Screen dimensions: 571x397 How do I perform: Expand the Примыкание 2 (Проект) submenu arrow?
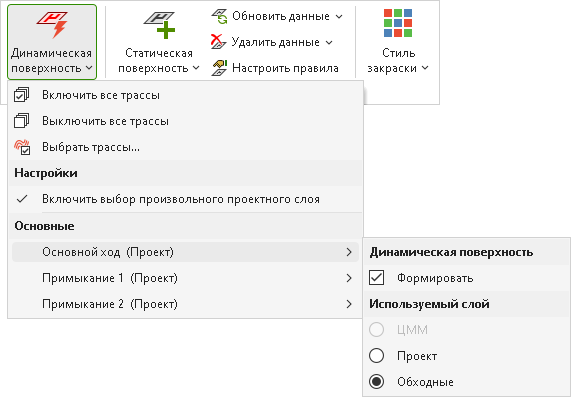(349, 304)
